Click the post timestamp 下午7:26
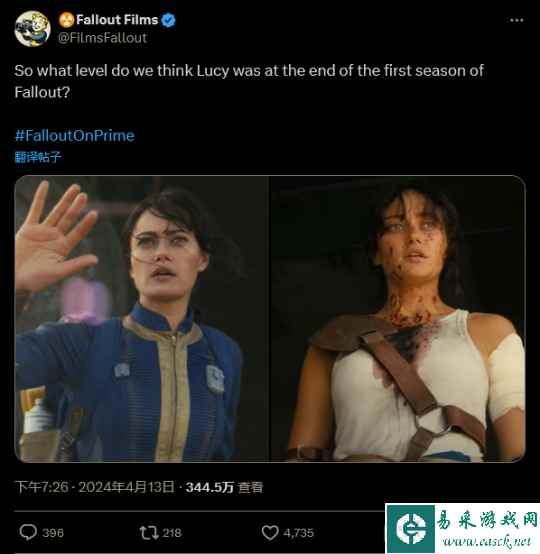This screenshot has width=540, height=554. tap(41, 487)
